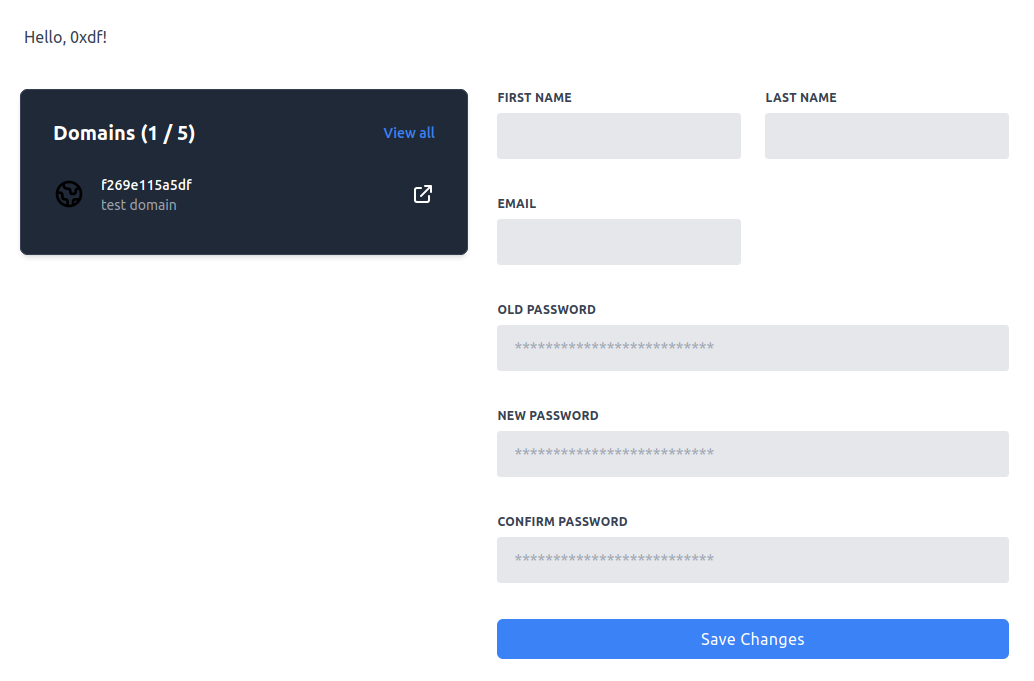Click the globe icon beside f269e115a5df

point(69,194)
